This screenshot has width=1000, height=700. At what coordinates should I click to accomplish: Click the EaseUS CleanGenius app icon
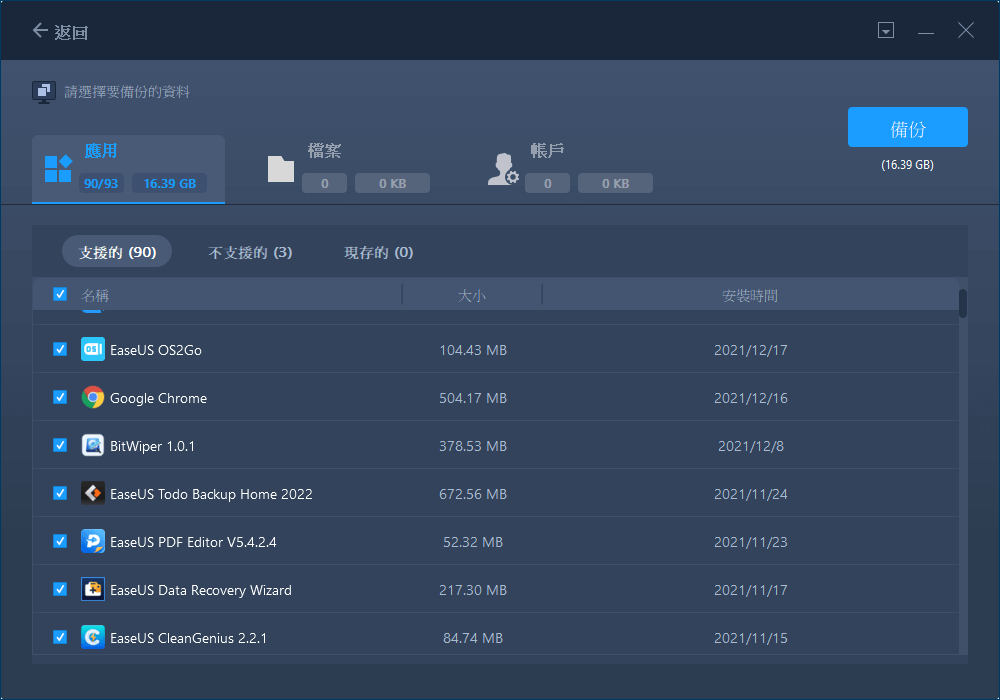pos(93,638)
